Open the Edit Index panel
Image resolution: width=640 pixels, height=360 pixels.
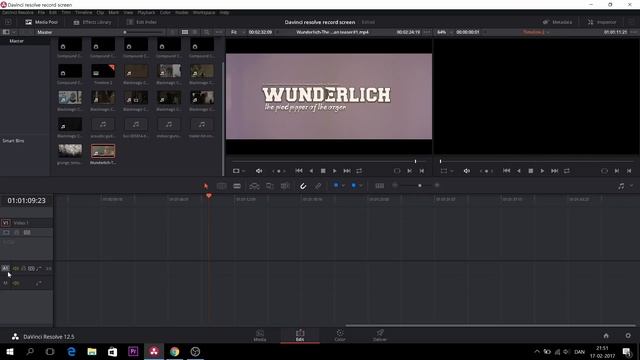(142, 22)
